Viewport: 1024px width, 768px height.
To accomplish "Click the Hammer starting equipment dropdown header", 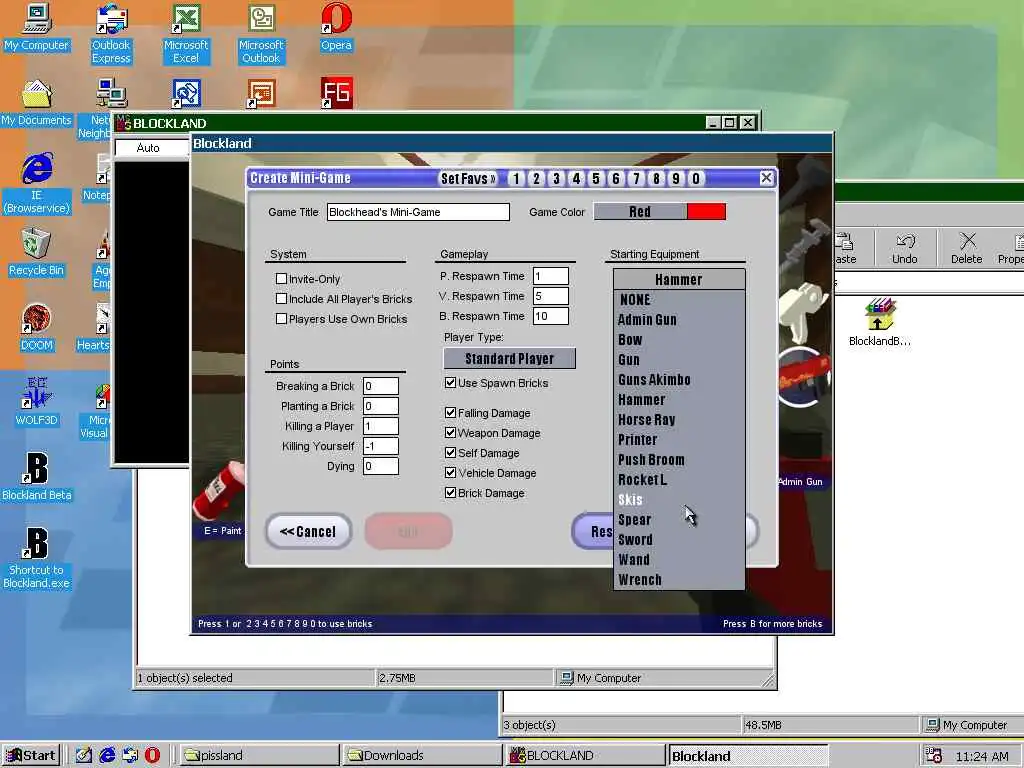I will (x=679, y=280).
